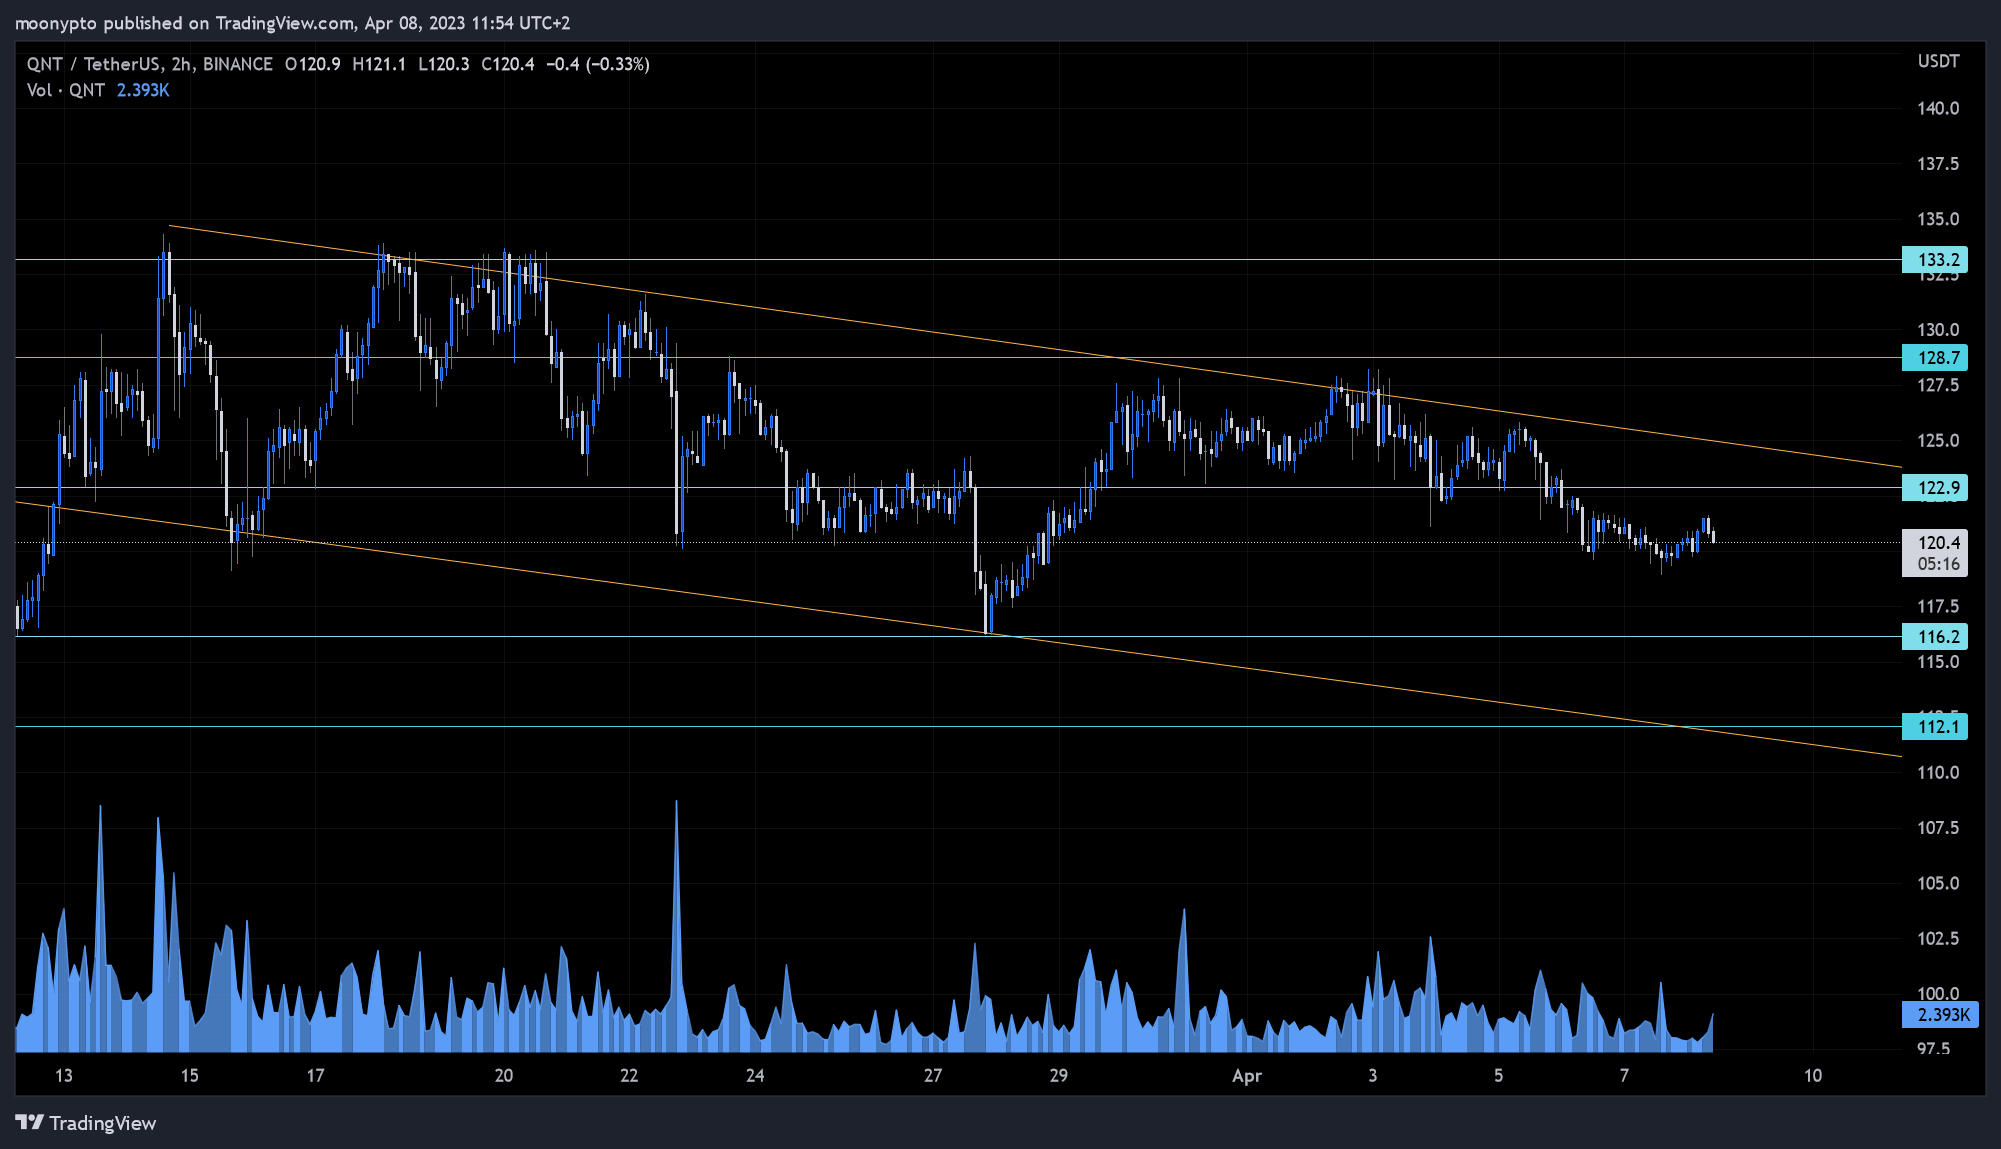Click the USDT currency axis label

(x=1938, y=62)
